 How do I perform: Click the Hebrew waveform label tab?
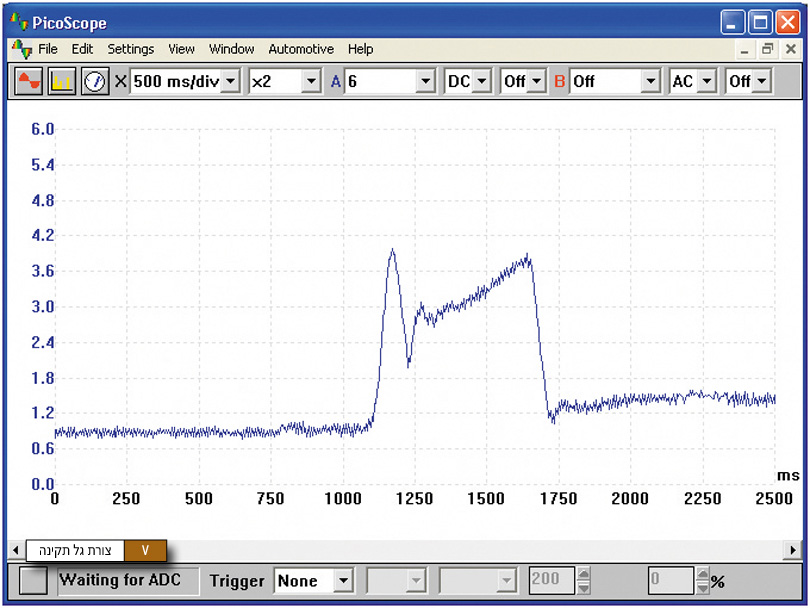pos(74,550)
